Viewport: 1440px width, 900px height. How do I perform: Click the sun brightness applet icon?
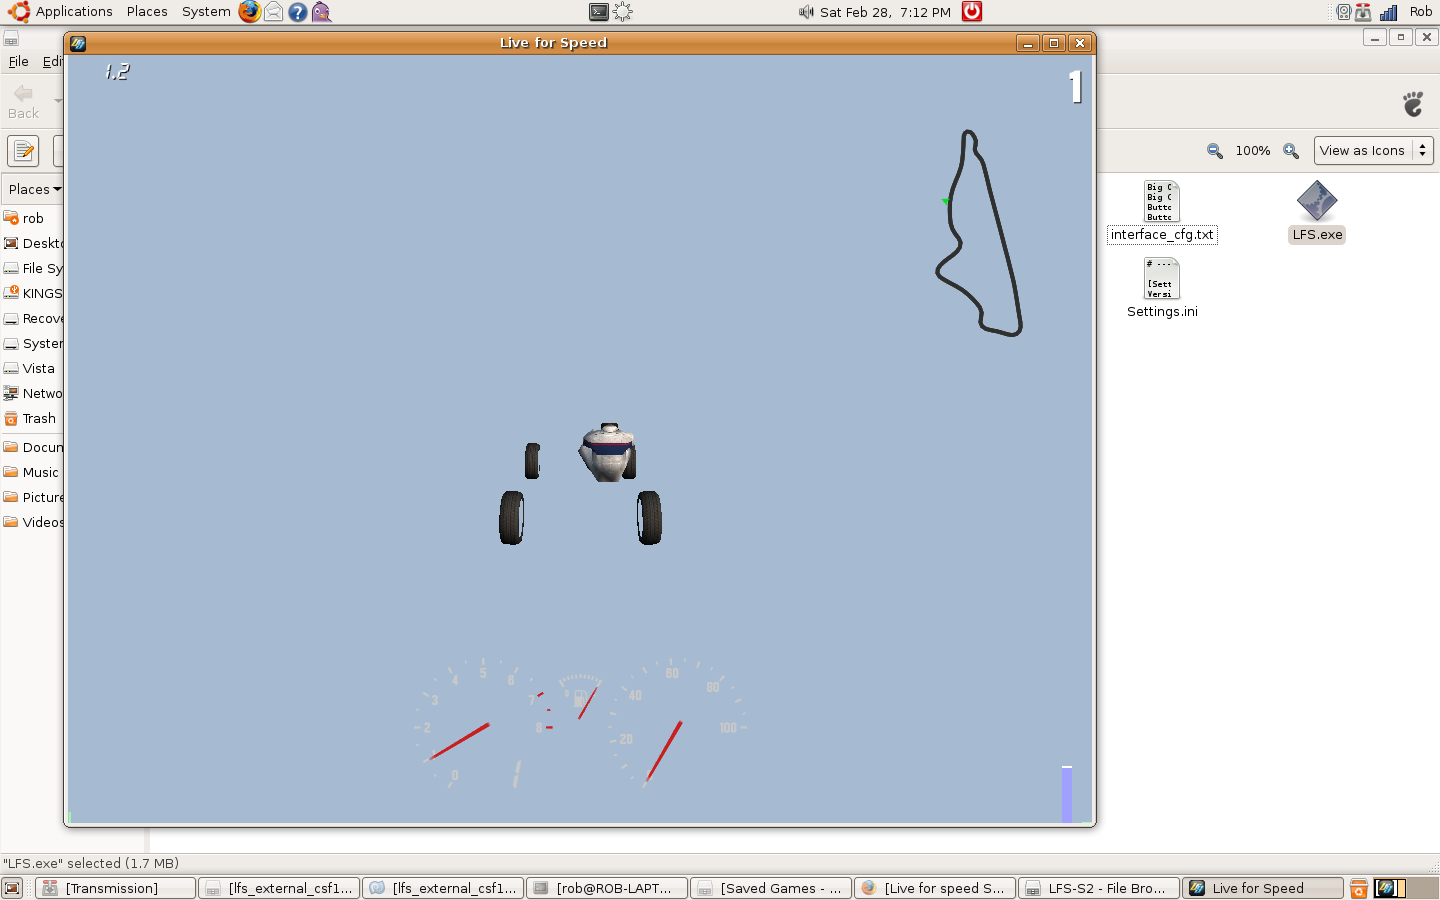(623, 12)
